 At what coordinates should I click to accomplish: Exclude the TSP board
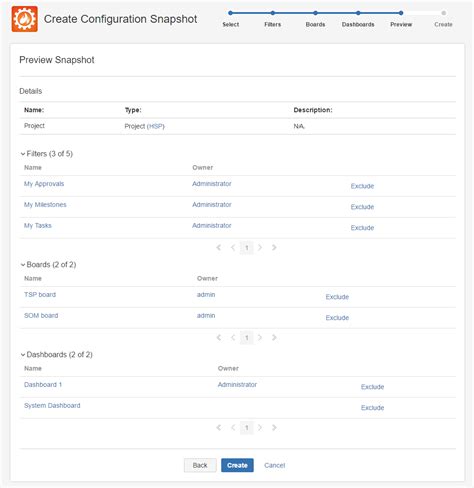pos(337,297)
